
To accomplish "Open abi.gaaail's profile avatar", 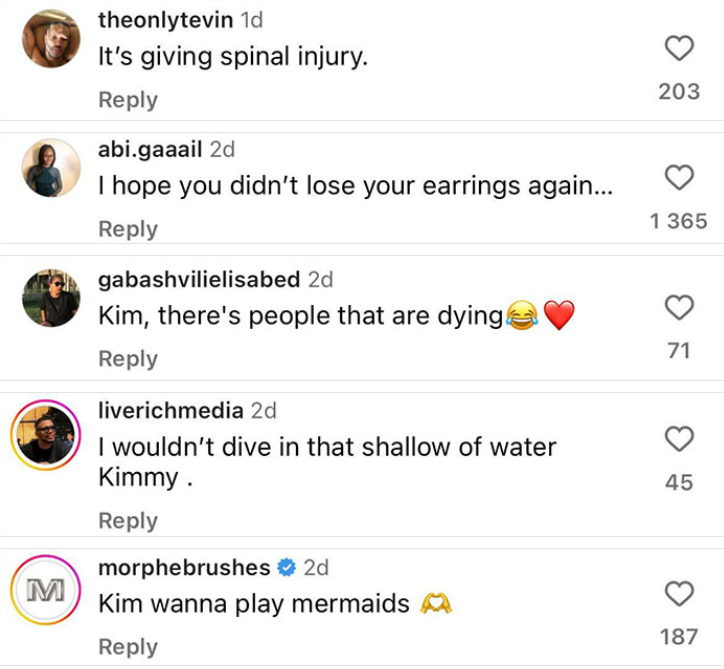I will (51, 167).
